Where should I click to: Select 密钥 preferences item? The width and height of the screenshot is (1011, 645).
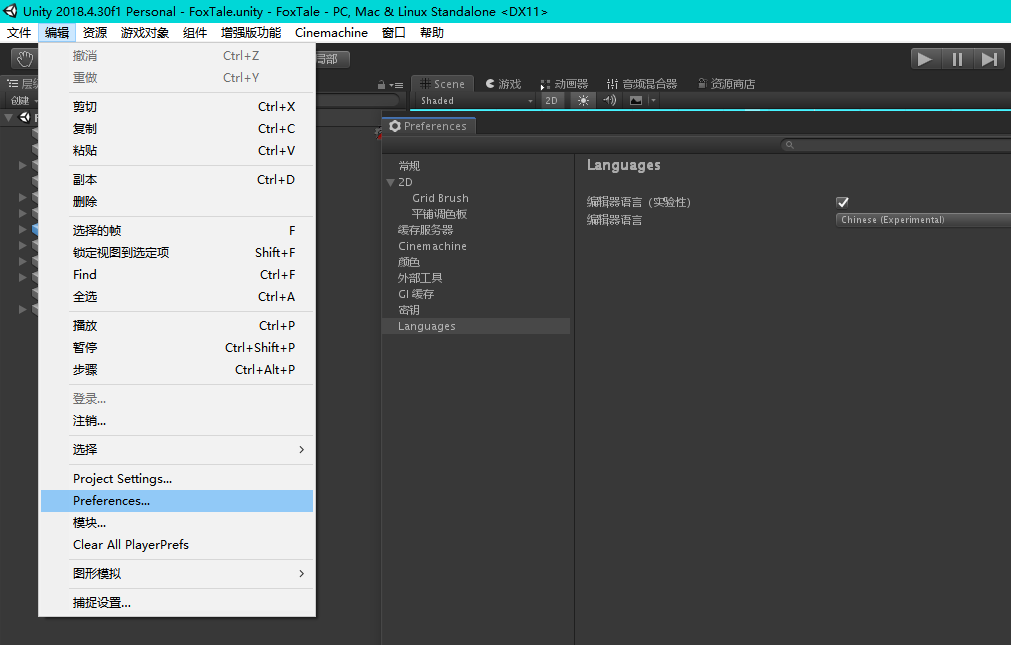(x=409, y=310)
